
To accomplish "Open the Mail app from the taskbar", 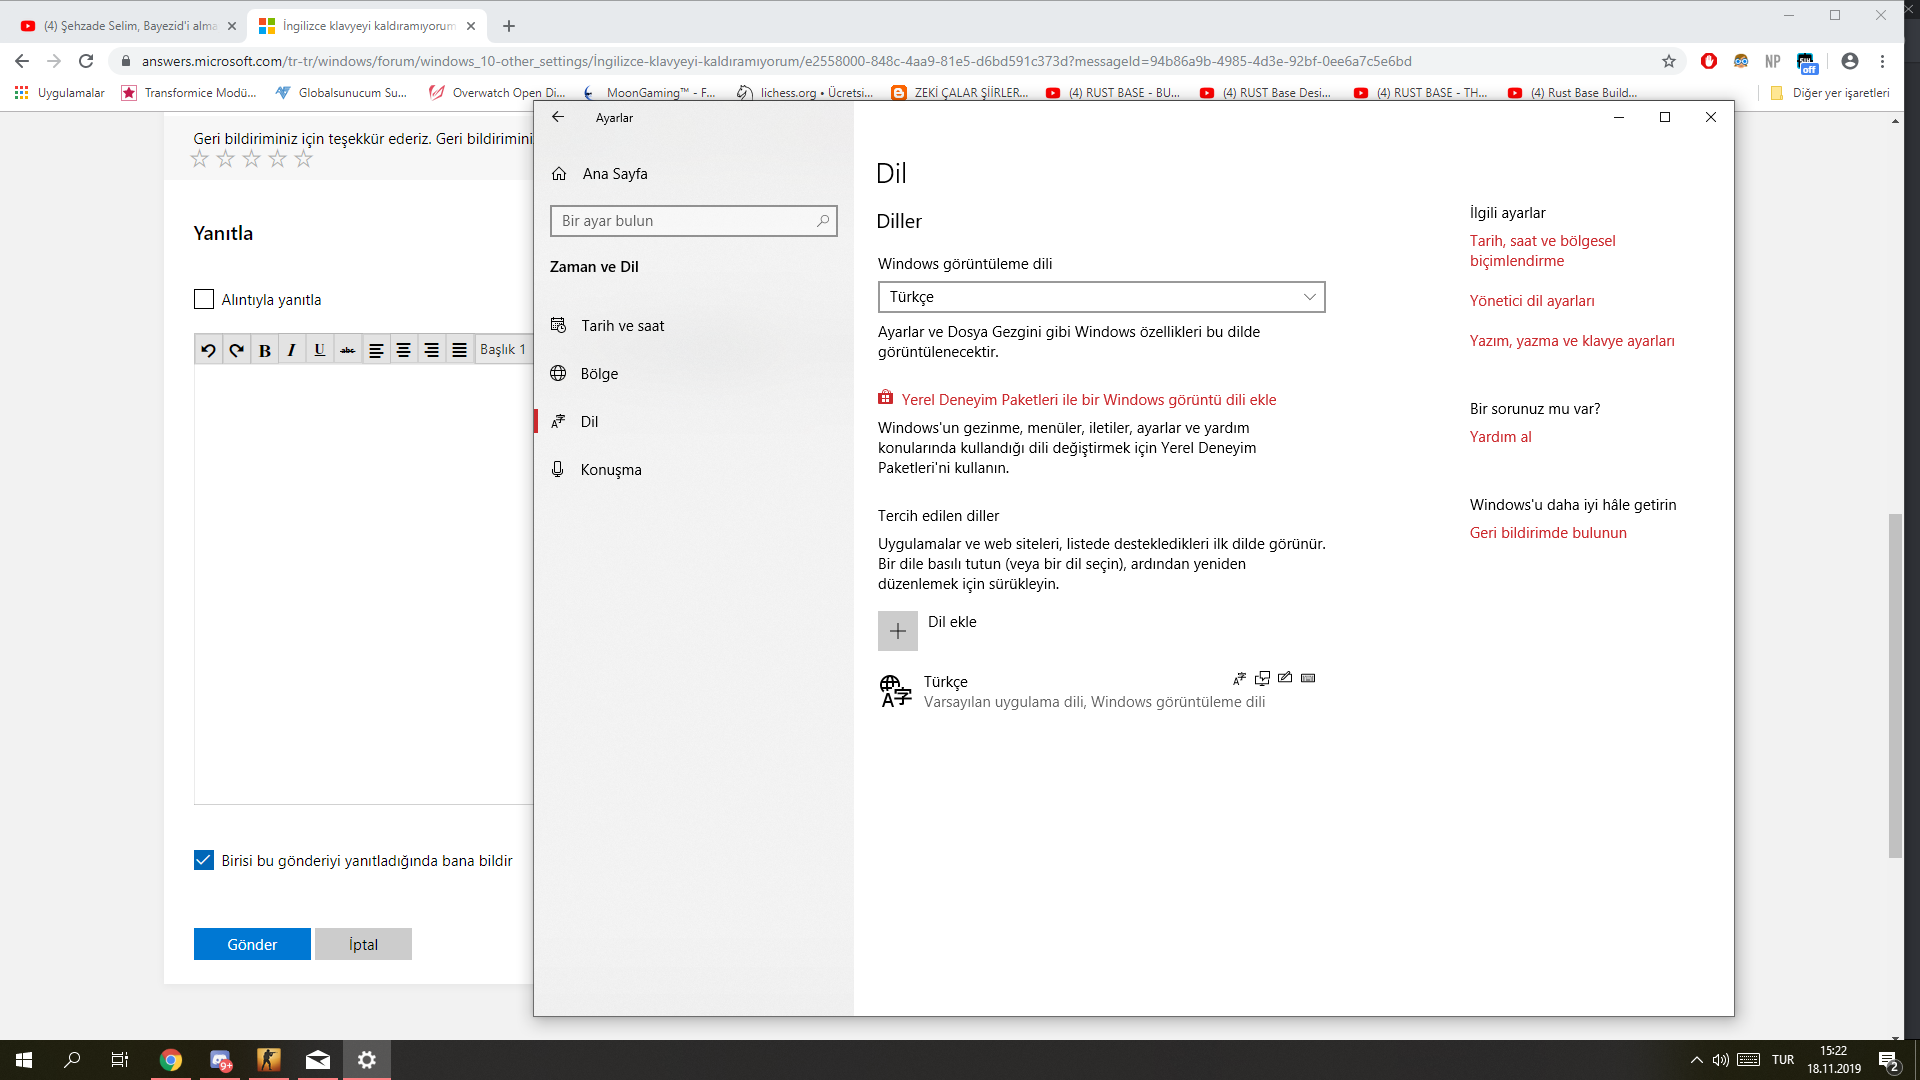I will (317, 1060).
